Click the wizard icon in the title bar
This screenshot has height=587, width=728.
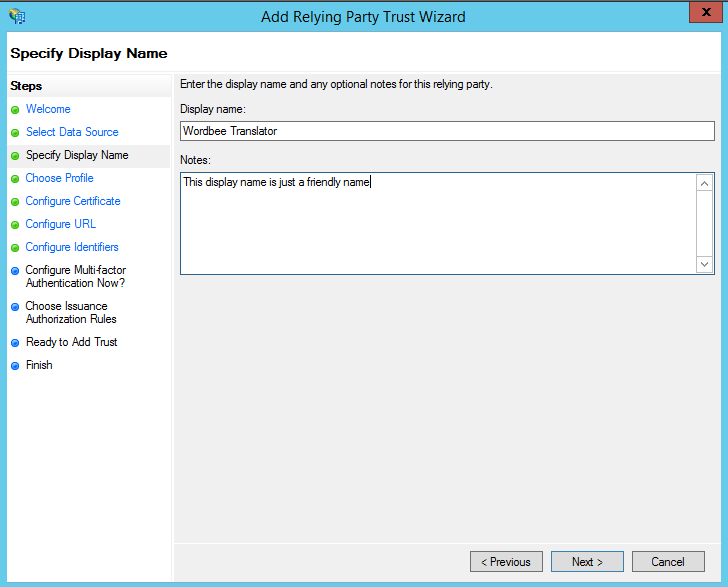pyautogui.click(x=17, y=16)
